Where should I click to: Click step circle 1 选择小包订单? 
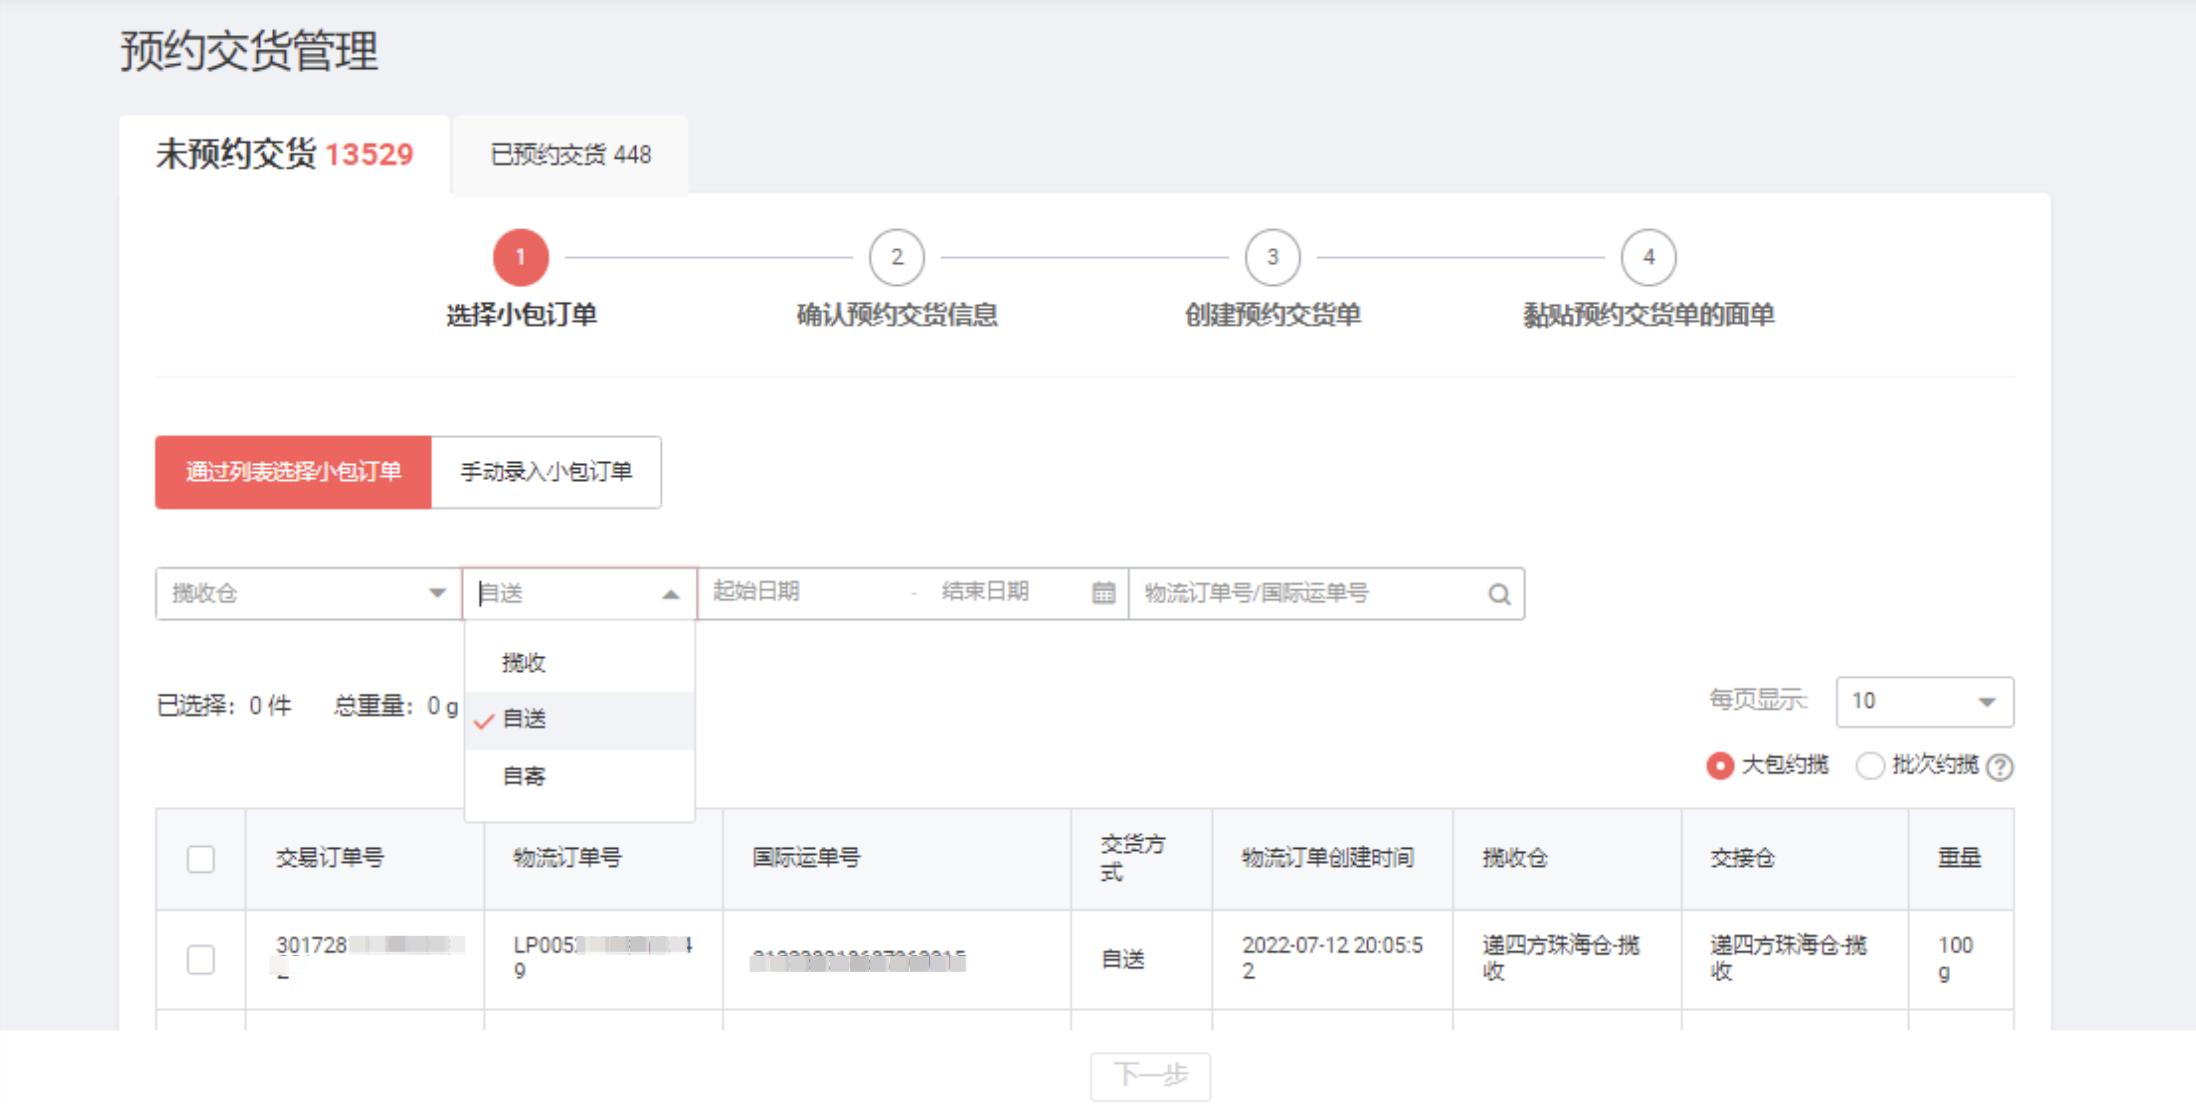[x=521, y=256]
